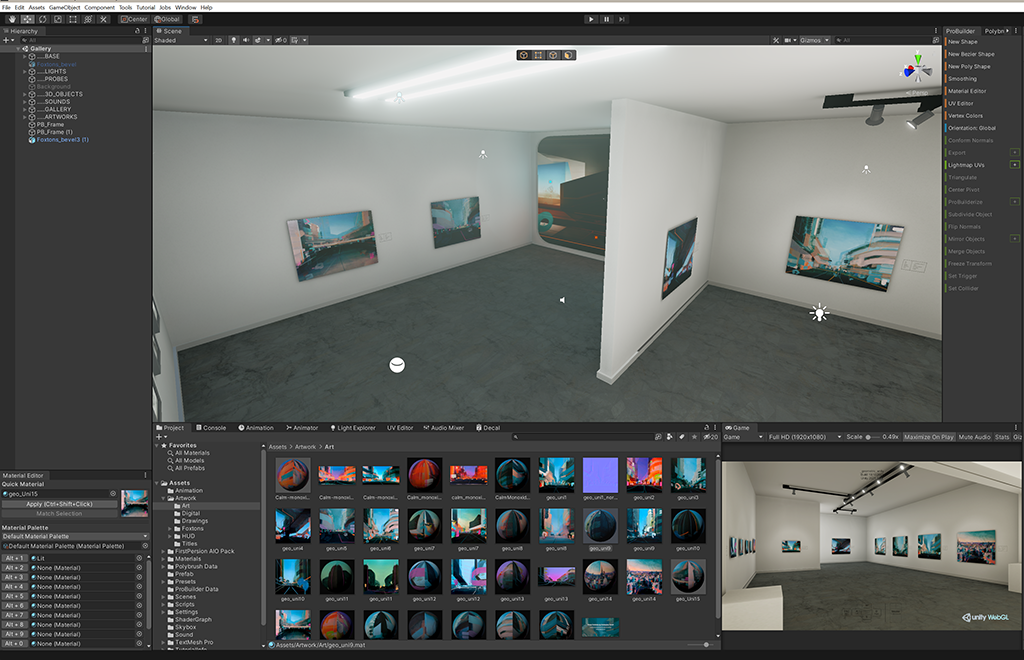The image size is (1024, 660).
Task: Adjust the Game view Scale slider
Action: pos(872,437)
